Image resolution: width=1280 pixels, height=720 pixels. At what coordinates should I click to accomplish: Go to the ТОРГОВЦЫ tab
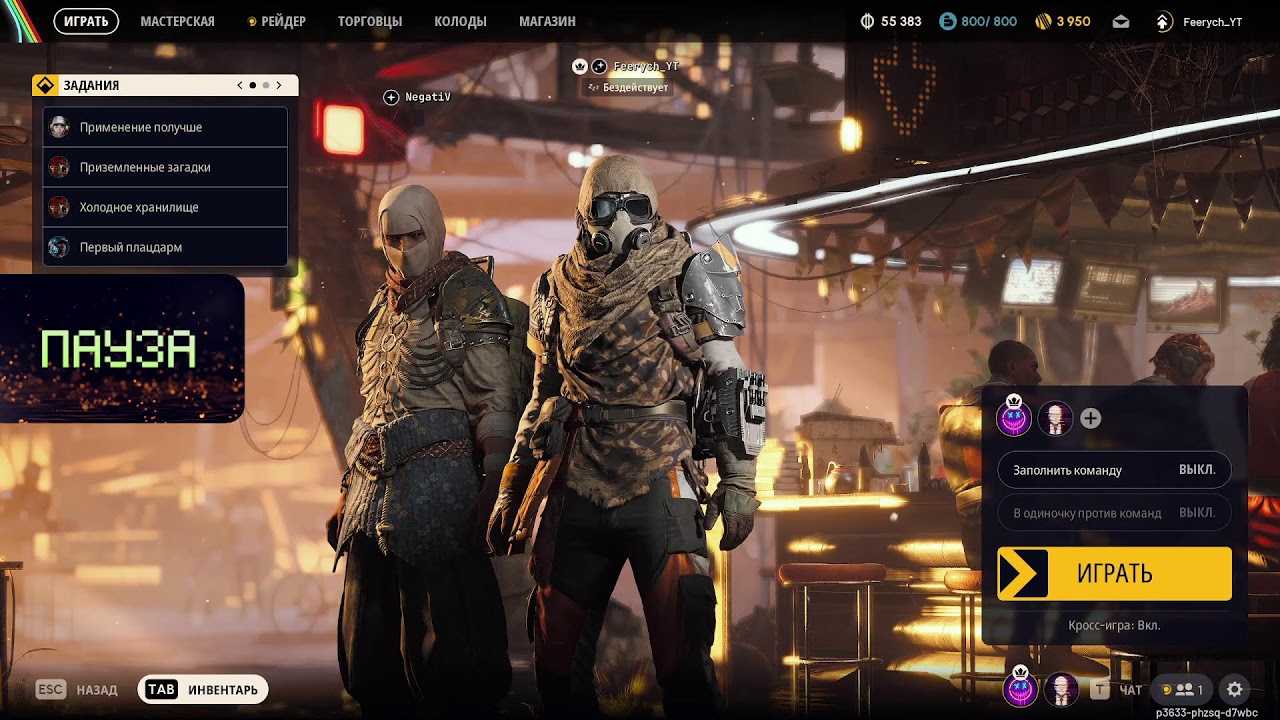click(370, 21)
